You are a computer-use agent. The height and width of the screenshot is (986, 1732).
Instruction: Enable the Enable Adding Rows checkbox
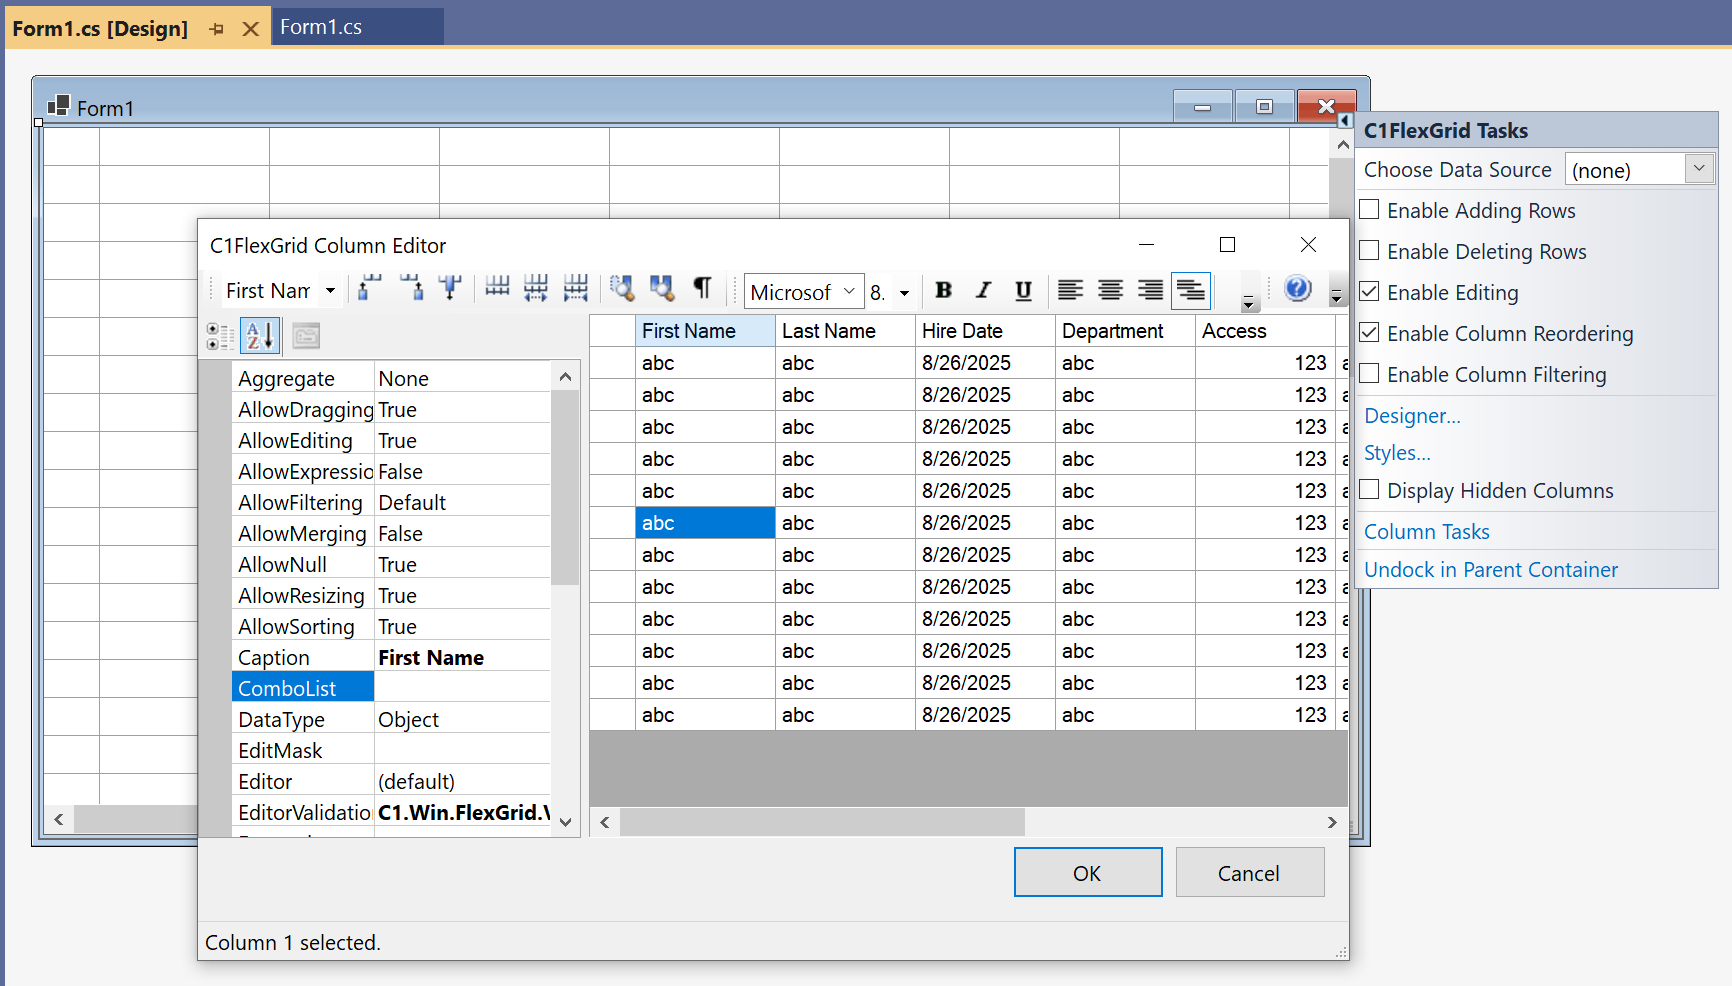click(x=1369, y=209)
